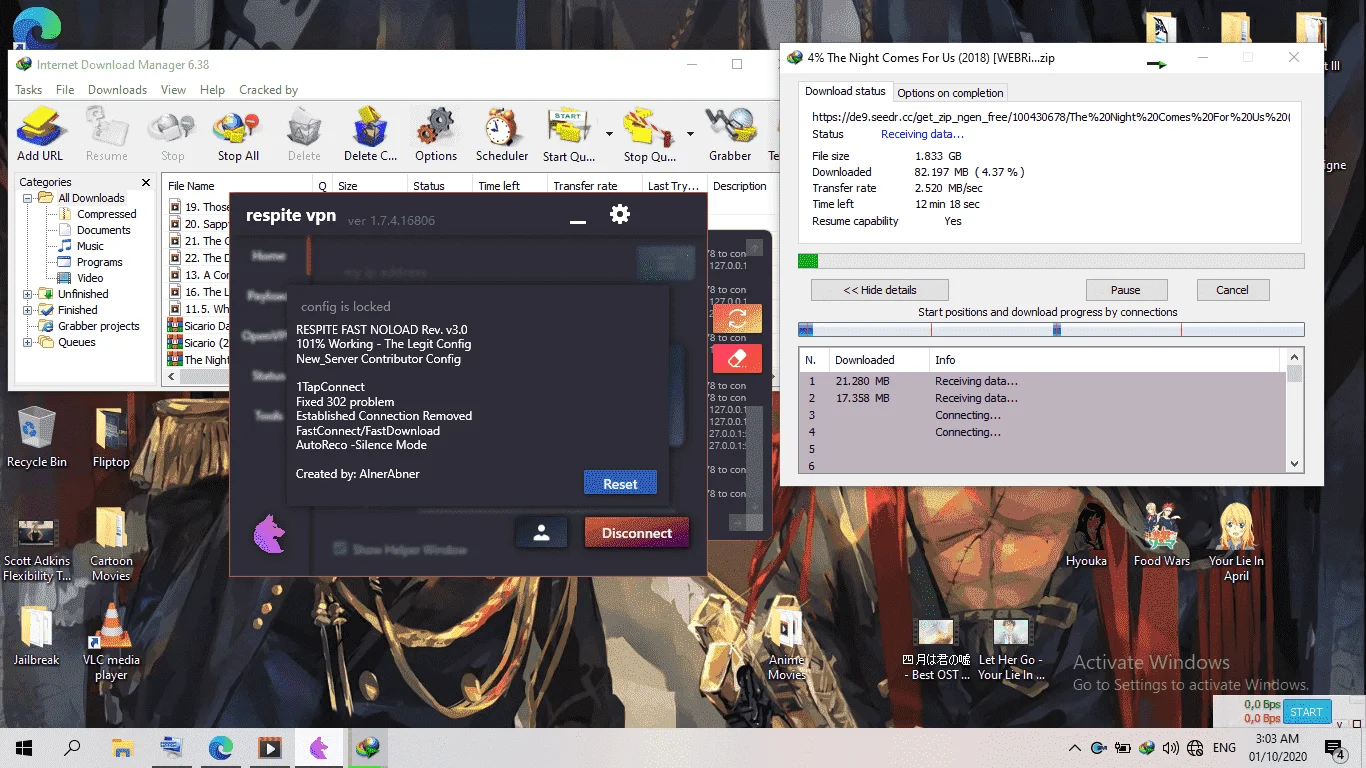
Task: Open respite vpn settings gear
Action: [620, 213]
